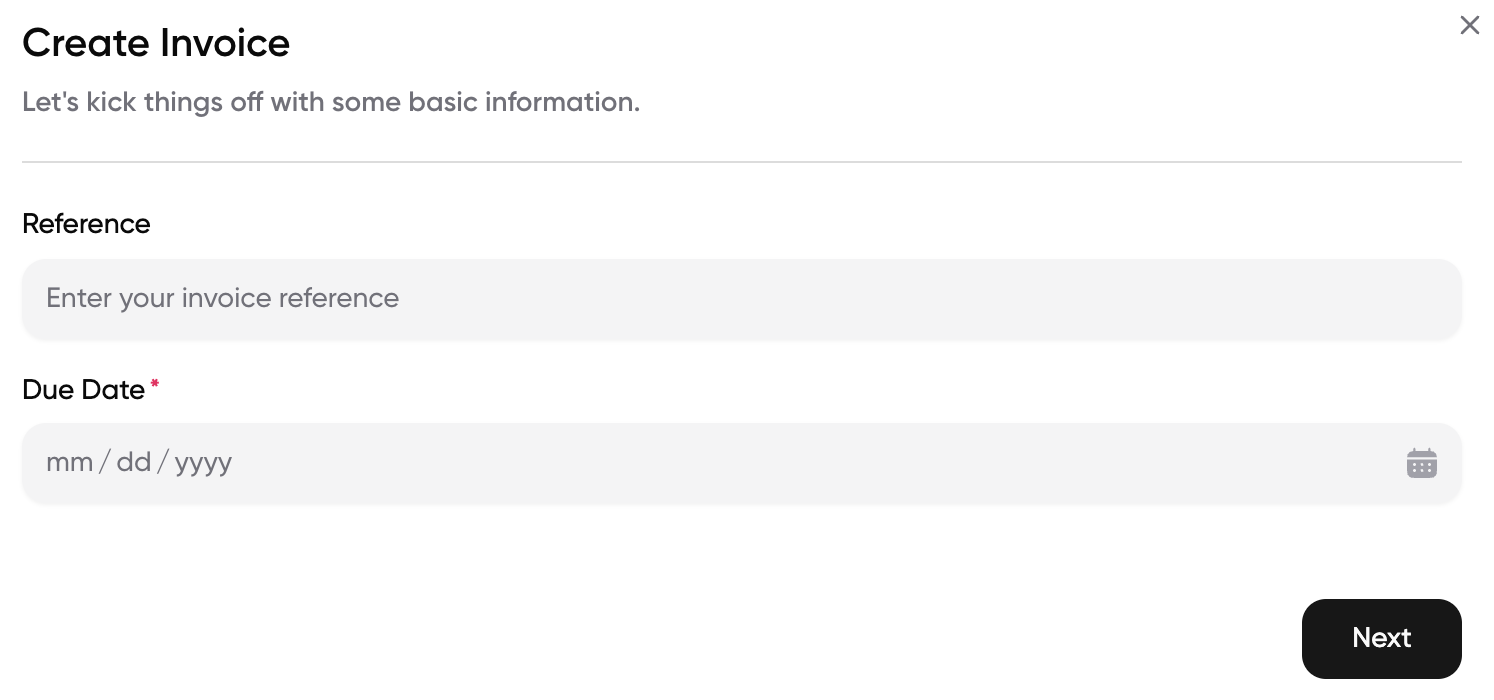1494x700 pixels.
Task: Click the slash between dd and yyyy
Action: tap(163, 462)
